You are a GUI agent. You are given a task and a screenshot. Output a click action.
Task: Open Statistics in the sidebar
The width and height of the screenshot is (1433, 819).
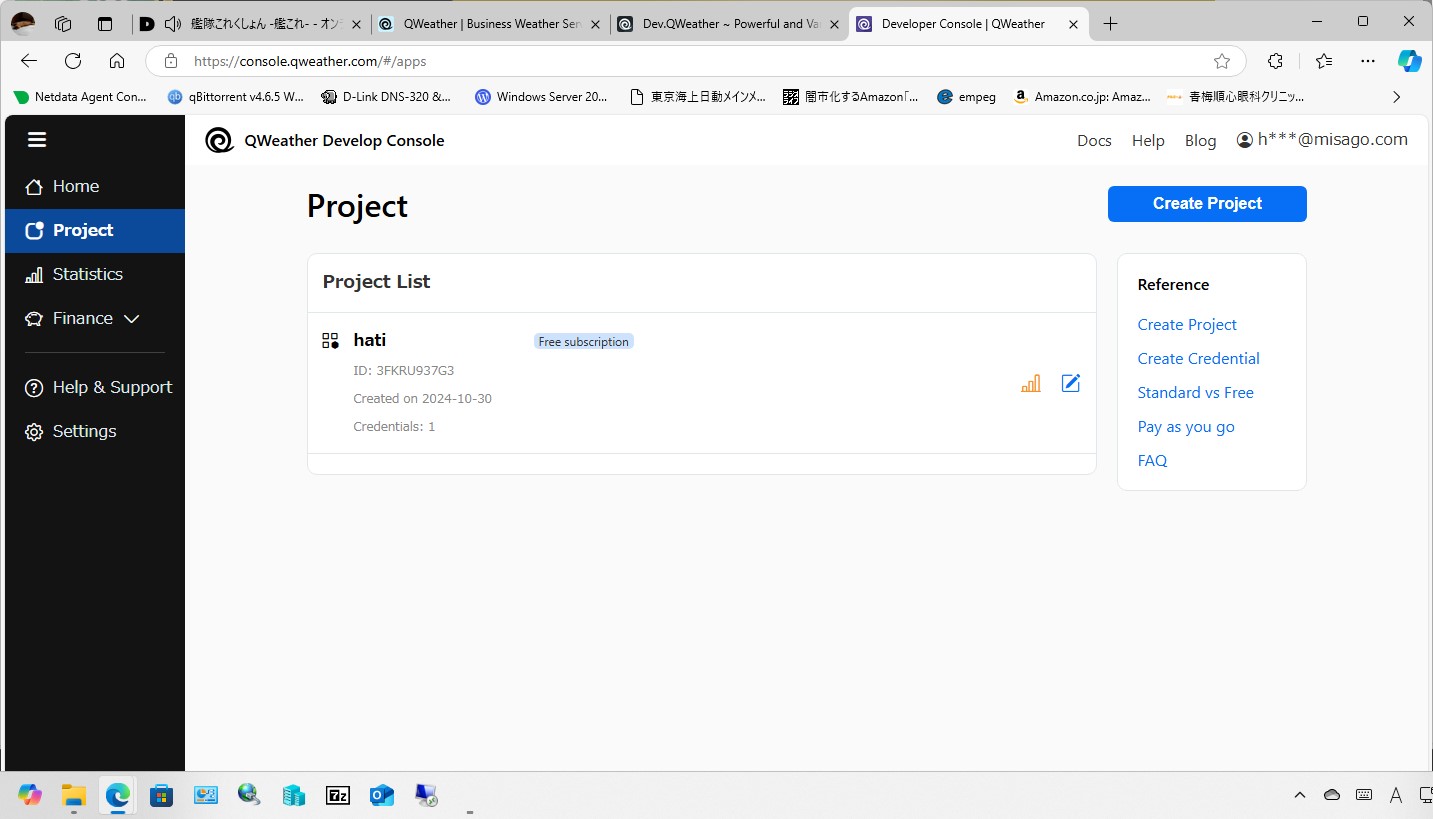[95, 274]
